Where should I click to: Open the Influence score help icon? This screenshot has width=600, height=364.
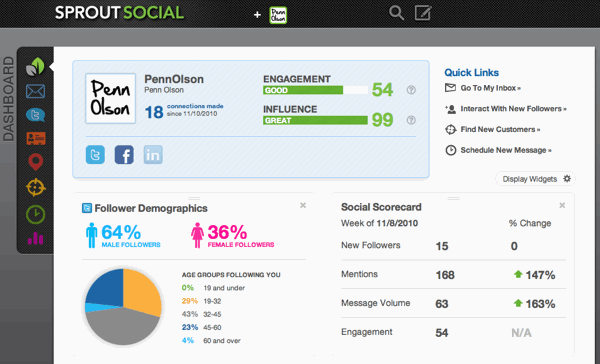point(411,120)
